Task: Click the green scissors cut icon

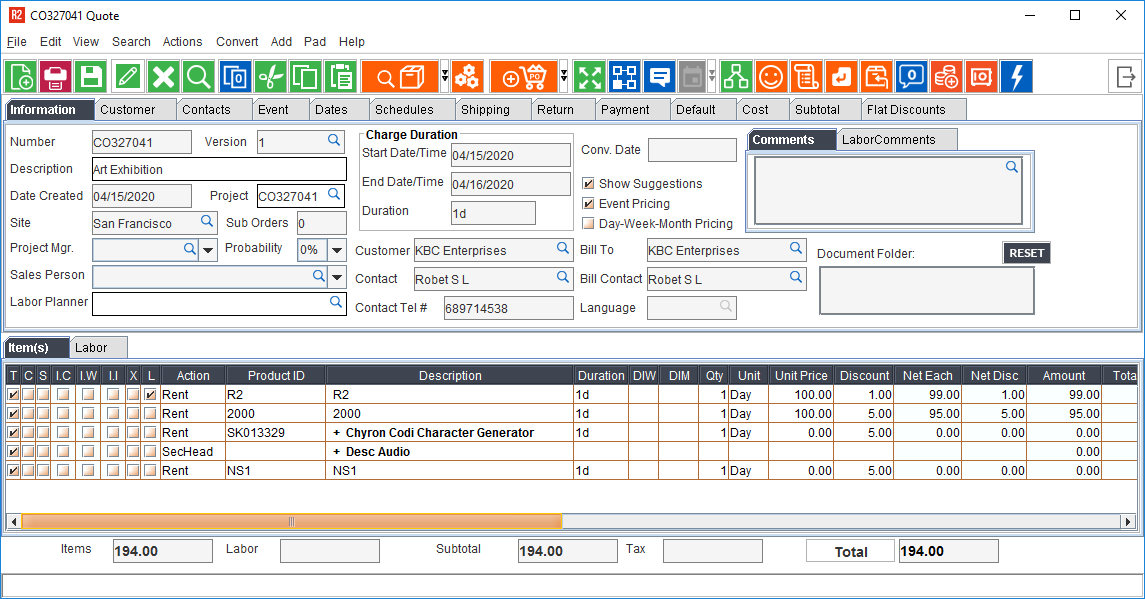Action: [270, 77]
